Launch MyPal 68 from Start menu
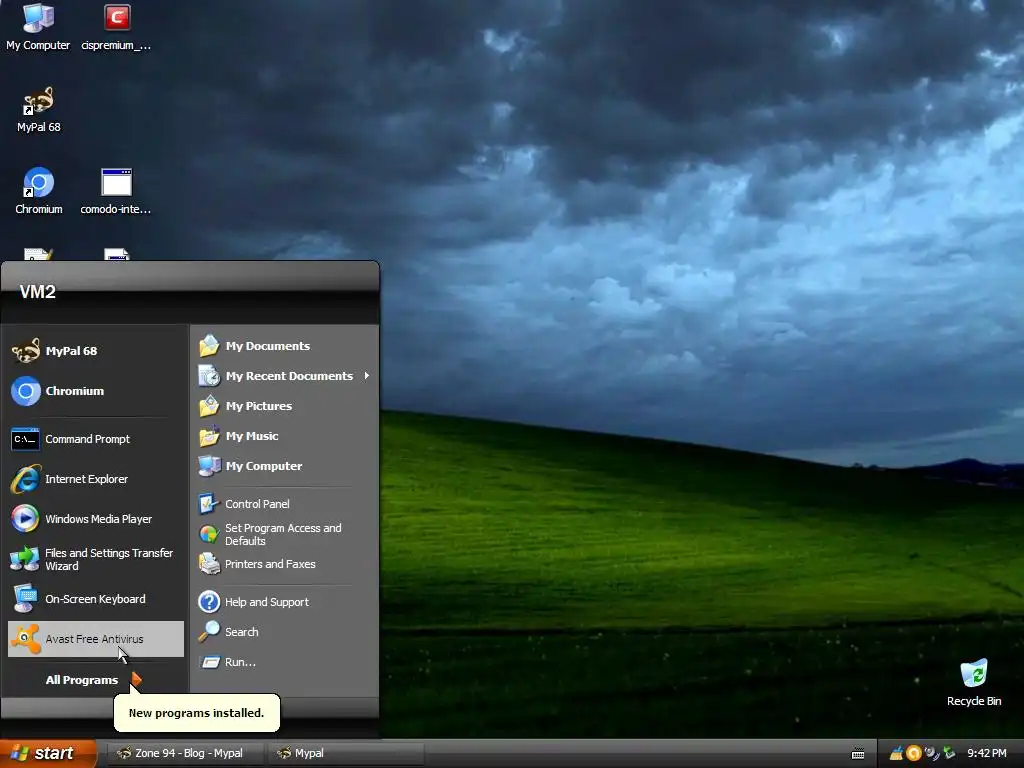This screenshot has width=1024, height=768. coord(95,351)
